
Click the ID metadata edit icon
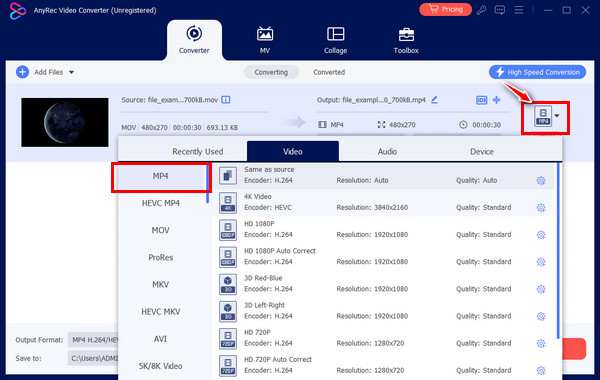pyautogui.click(x=481, y=100)
